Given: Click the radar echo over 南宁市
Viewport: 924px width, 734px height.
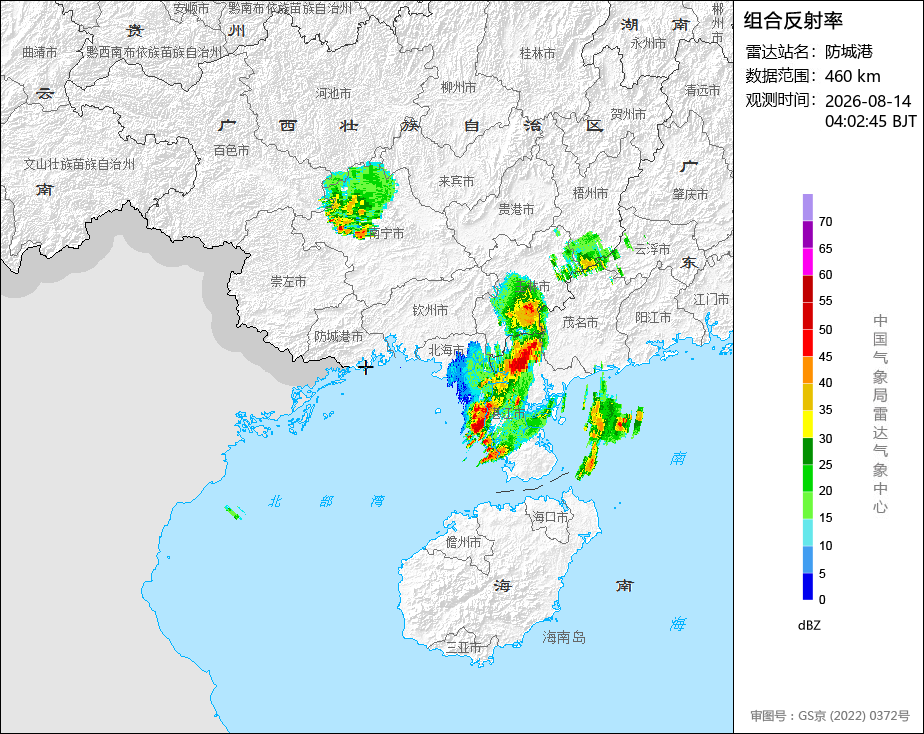Looking at the screenshot, I should (357, 200).
